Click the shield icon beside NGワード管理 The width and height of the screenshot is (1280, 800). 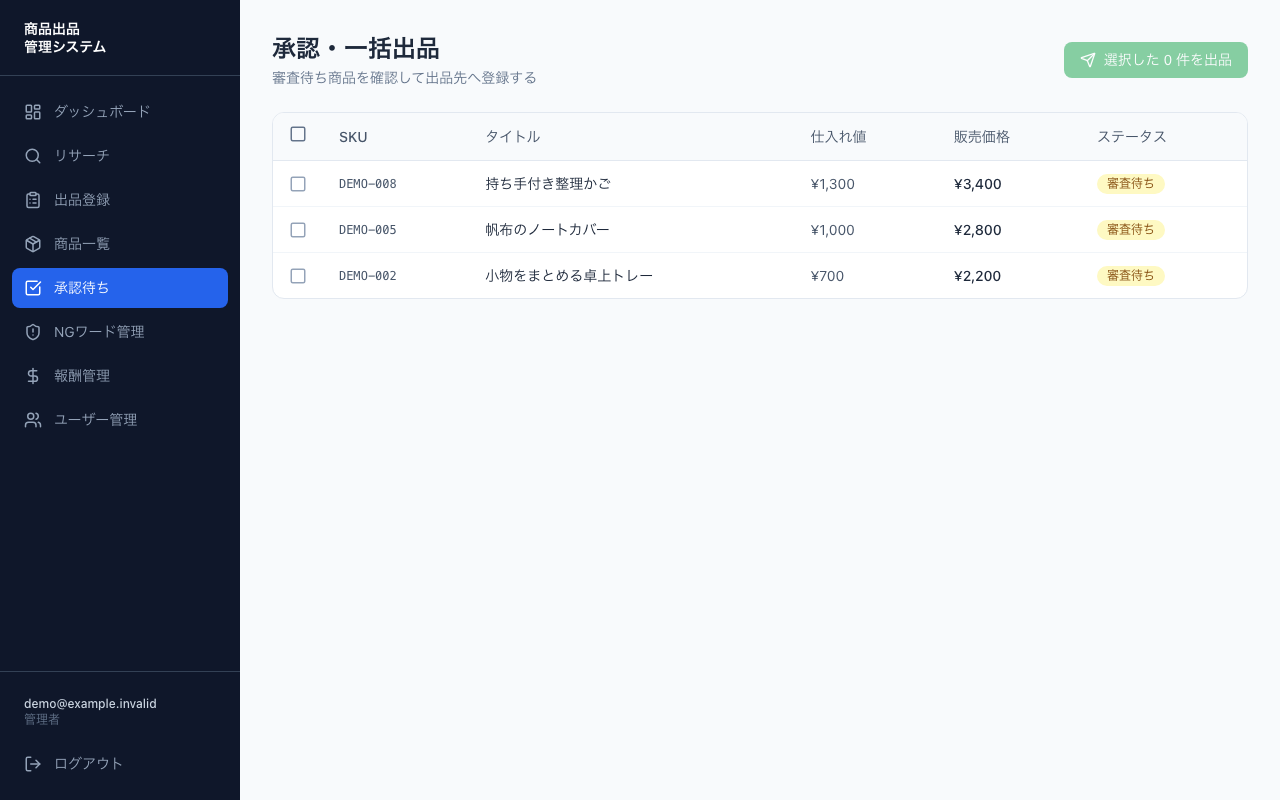(x=33, y=332)
